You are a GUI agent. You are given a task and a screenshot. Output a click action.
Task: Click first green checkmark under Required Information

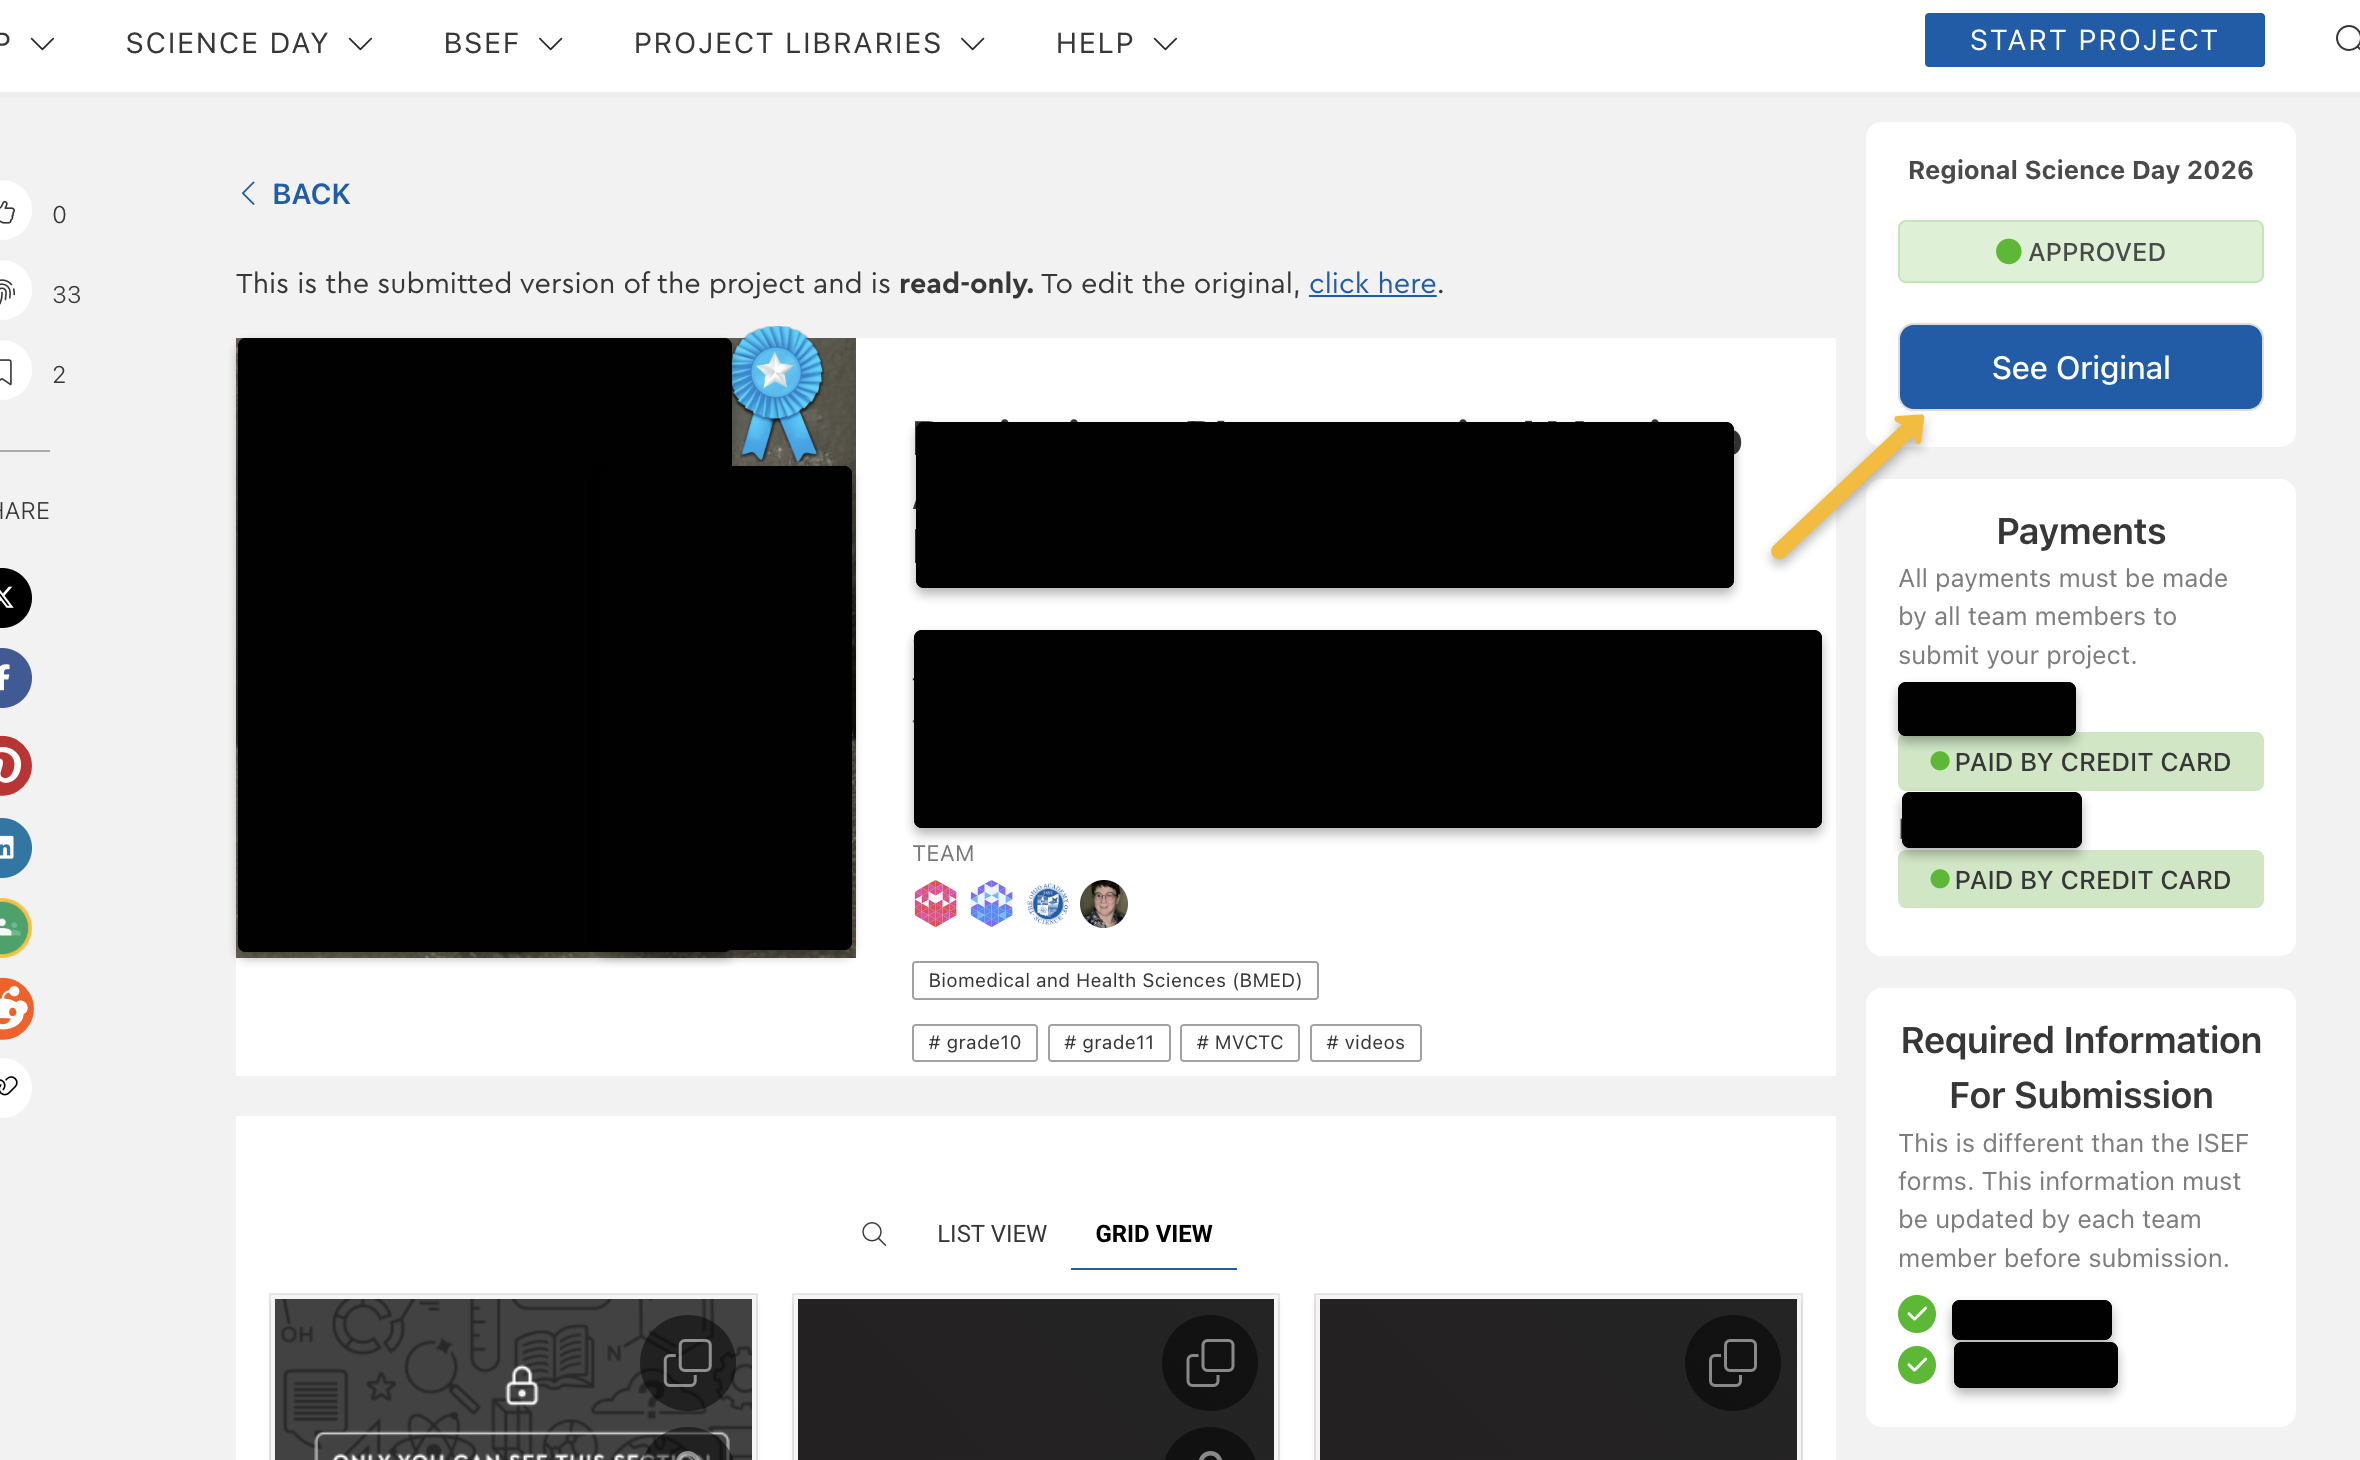1916,1314
